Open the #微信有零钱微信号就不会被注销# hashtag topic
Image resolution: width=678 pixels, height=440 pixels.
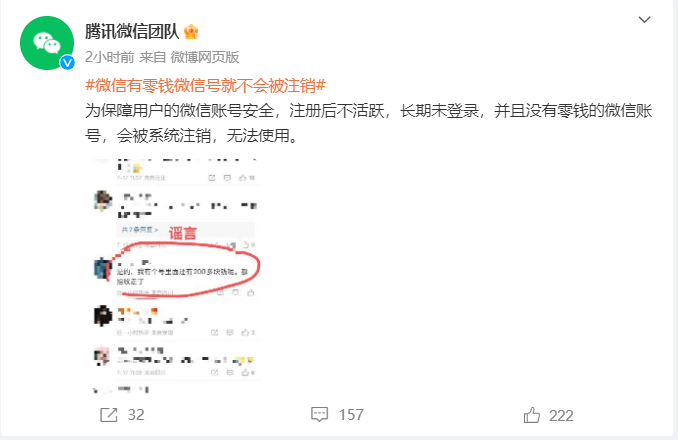coord(205,85)
